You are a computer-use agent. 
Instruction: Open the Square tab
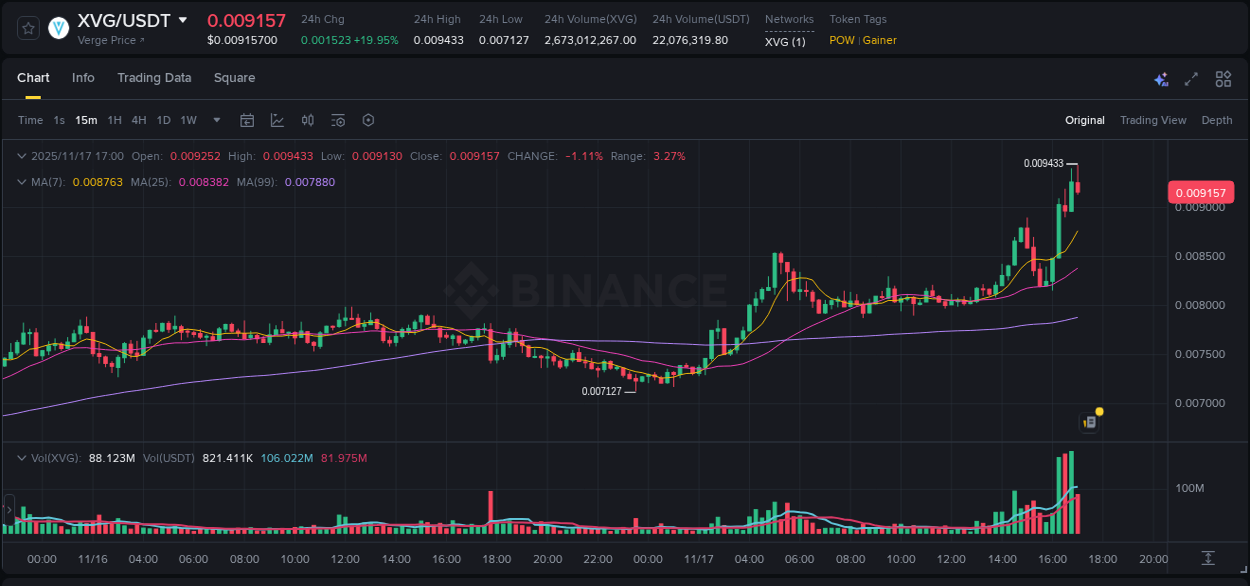(234, 78)
